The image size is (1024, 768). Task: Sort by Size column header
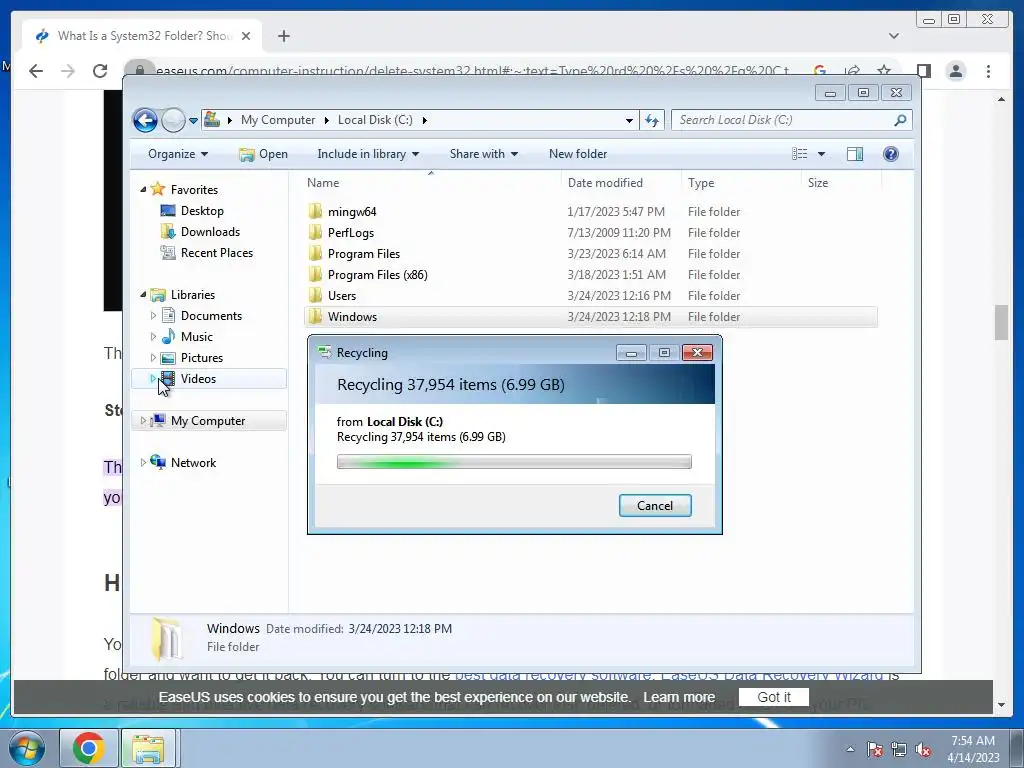[x=818, y=183]
